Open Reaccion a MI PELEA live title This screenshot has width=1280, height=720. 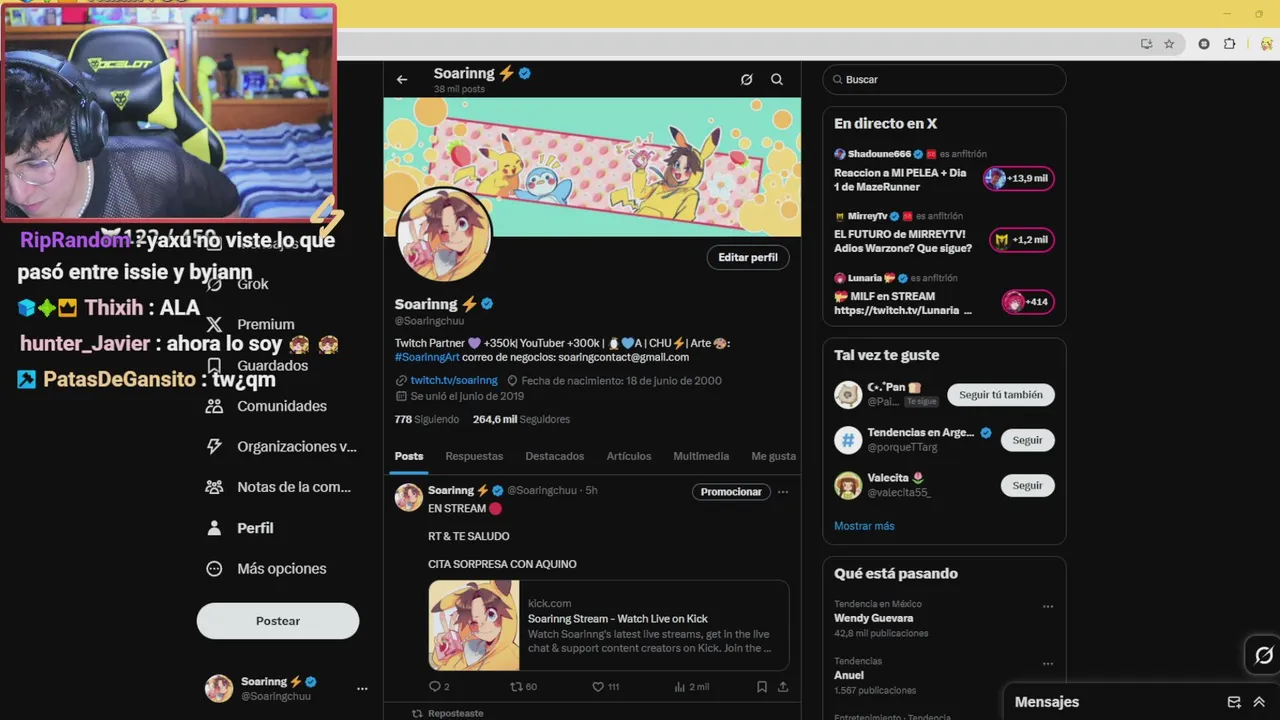click(x=901, y=180)
